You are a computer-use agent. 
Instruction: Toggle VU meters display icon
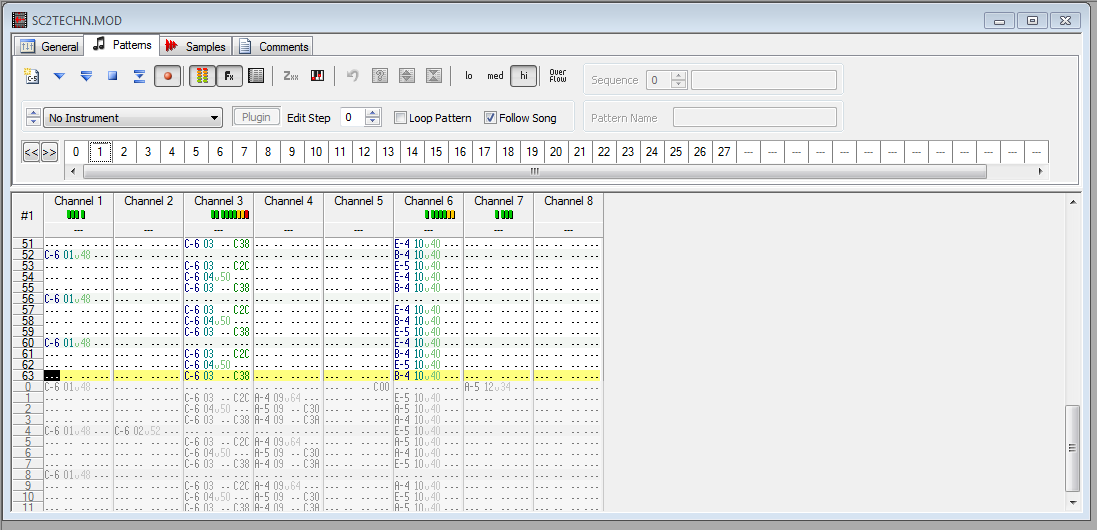click(202, 76)
